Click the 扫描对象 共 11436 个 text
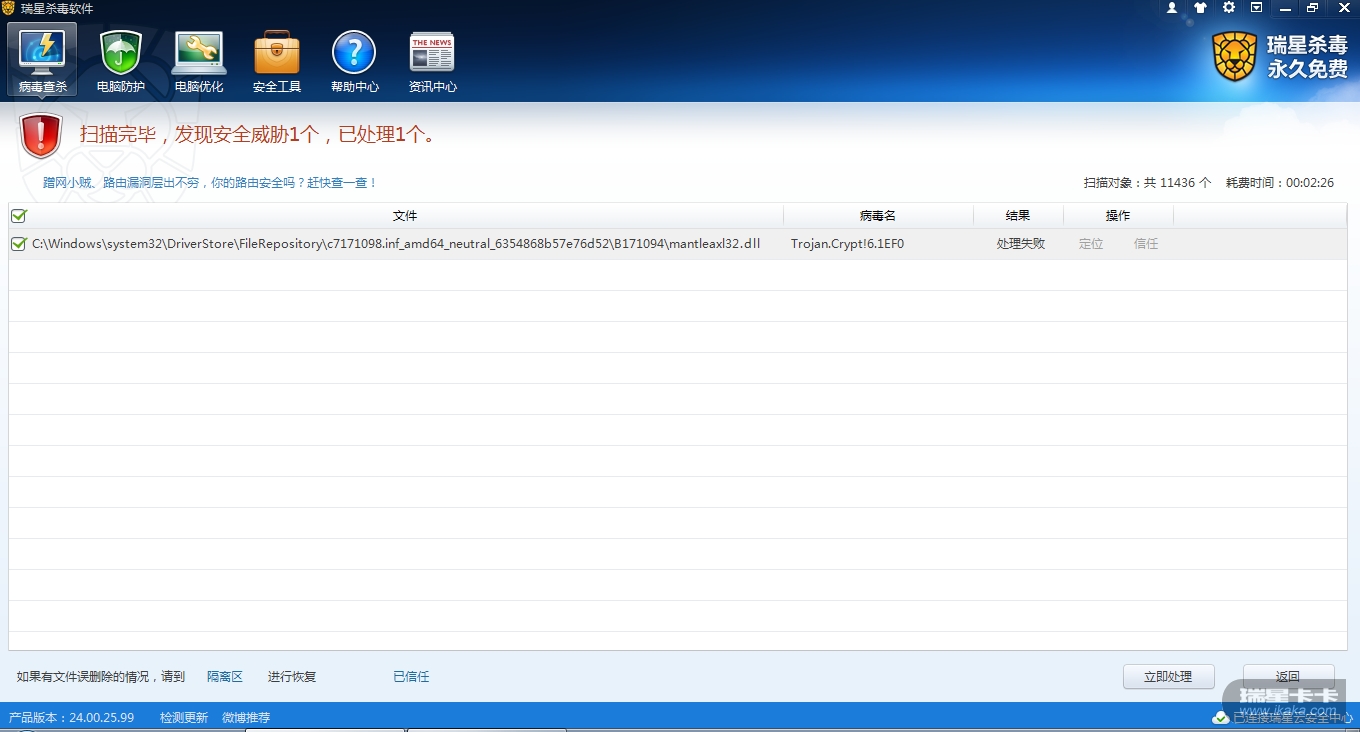 (x=1147, y=183)
